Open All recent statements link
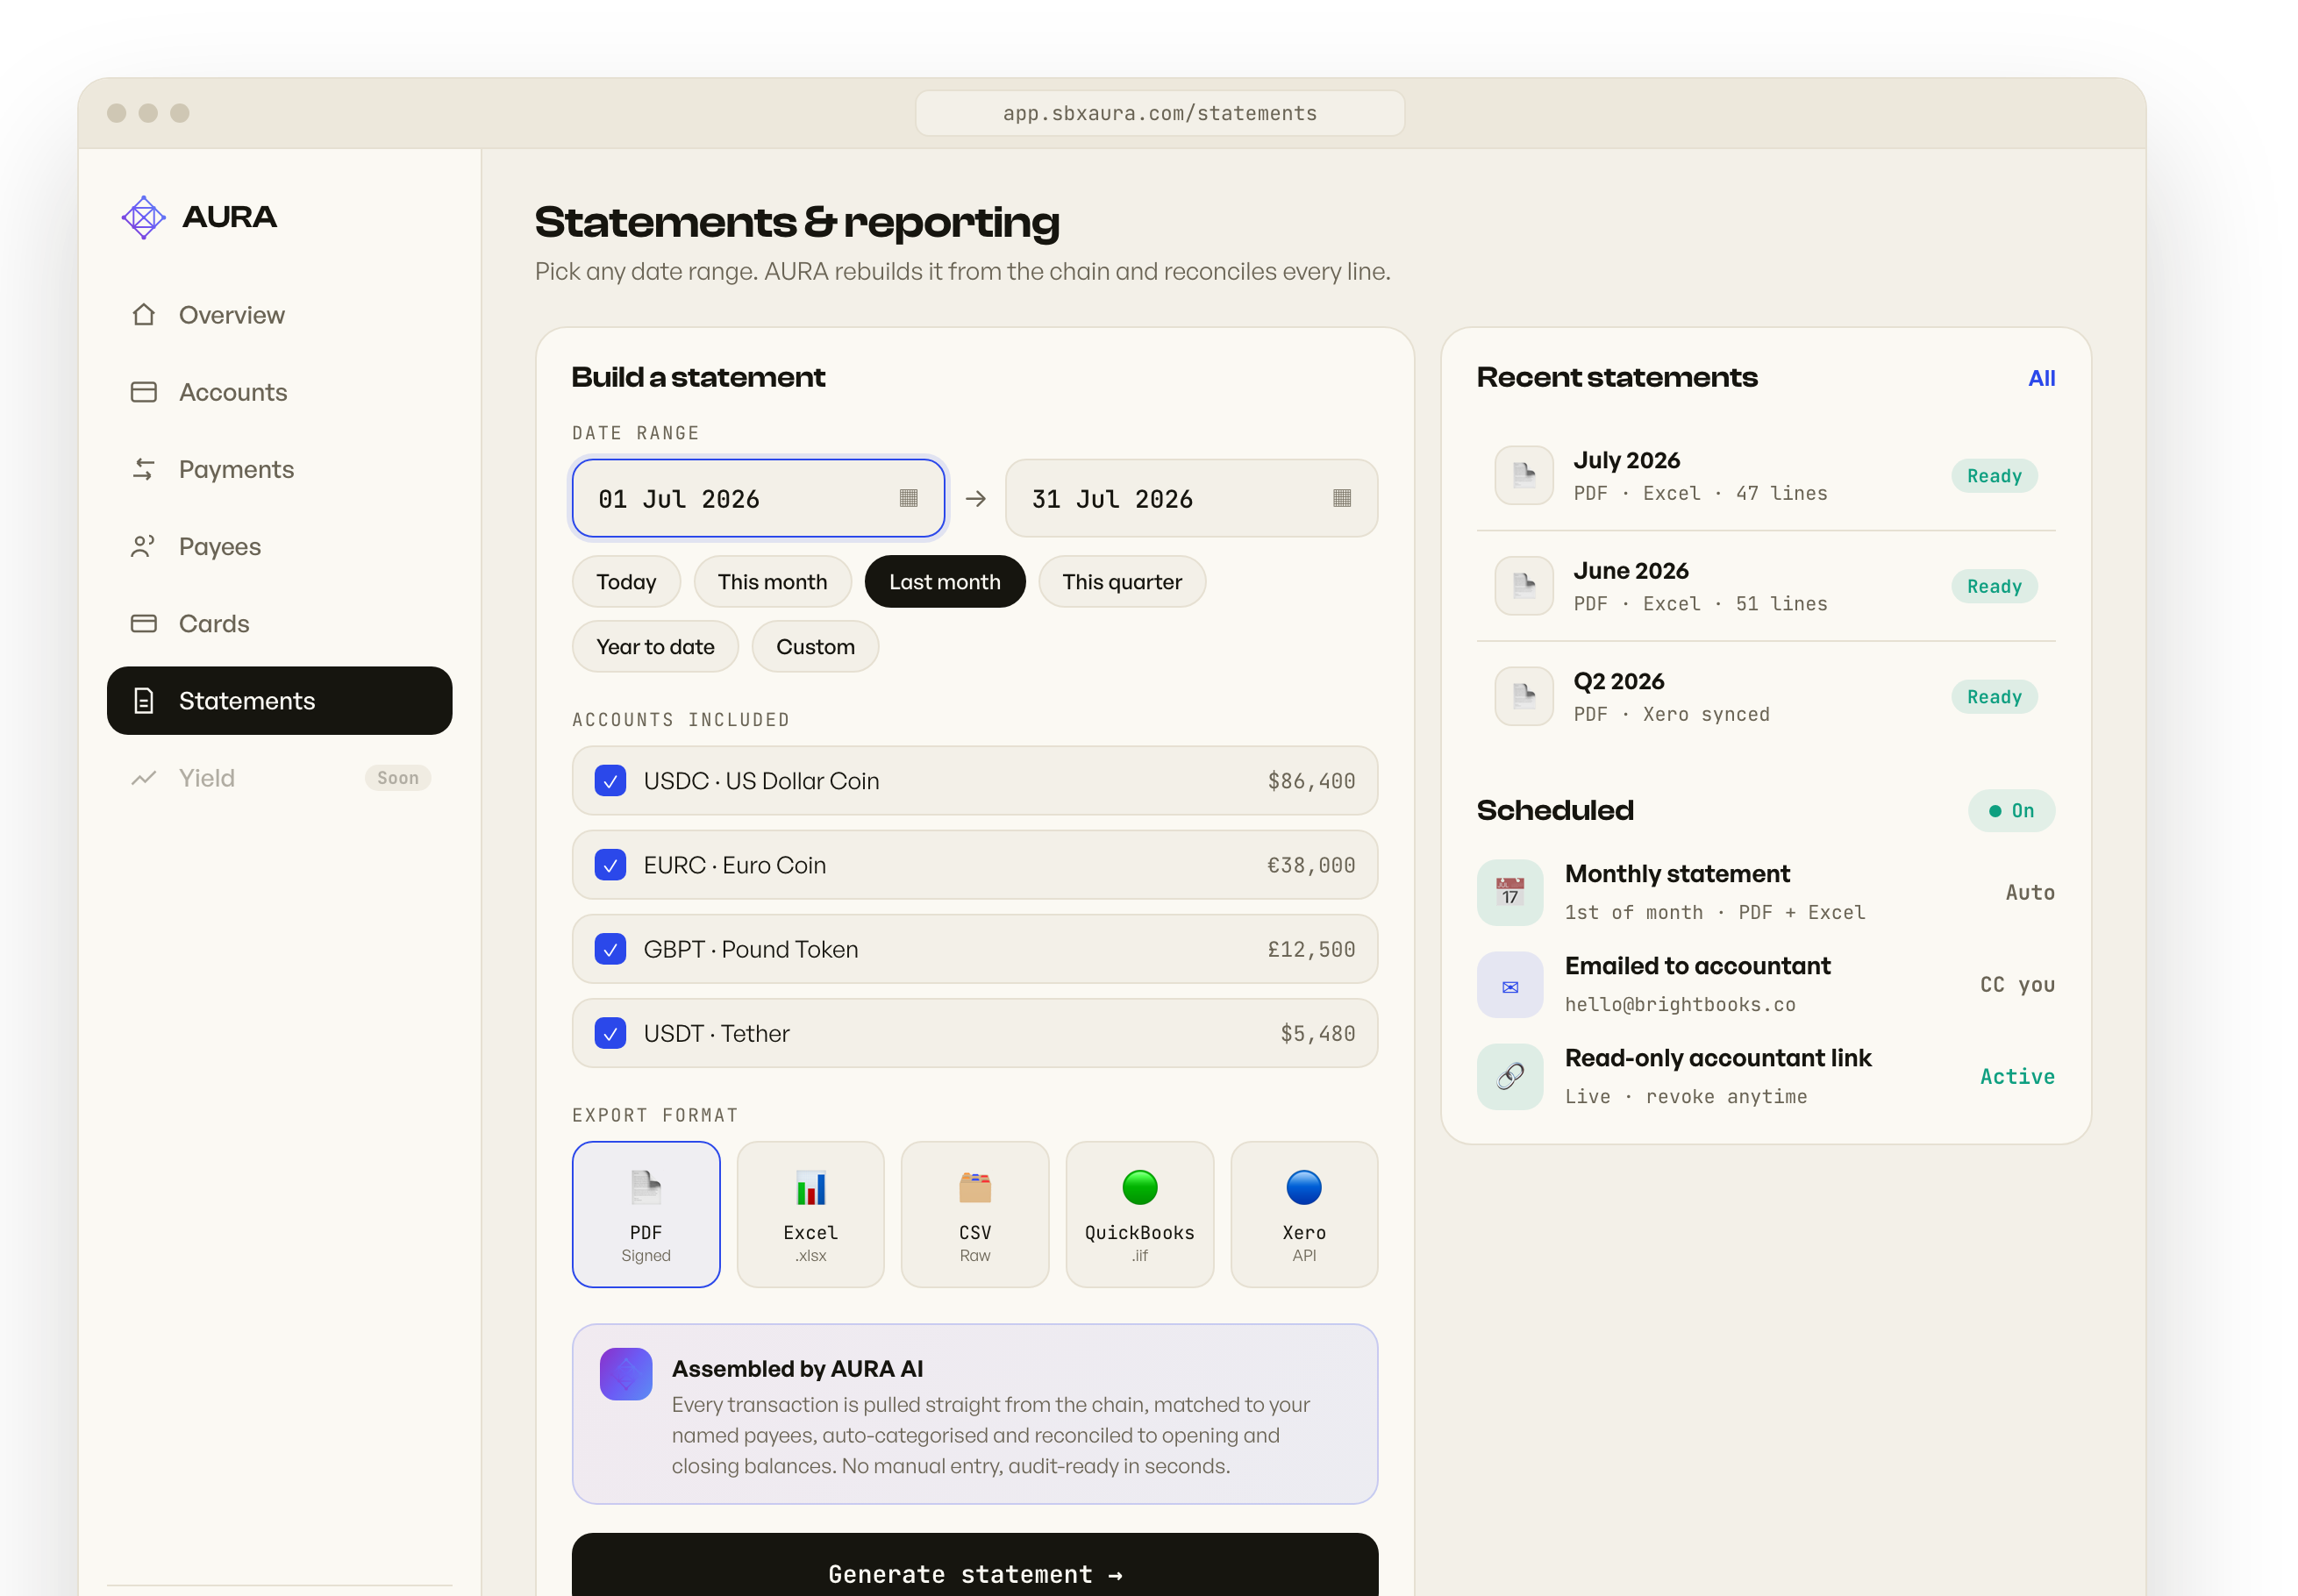Screen dimensions: 2298x1596 click(2041, 378)
